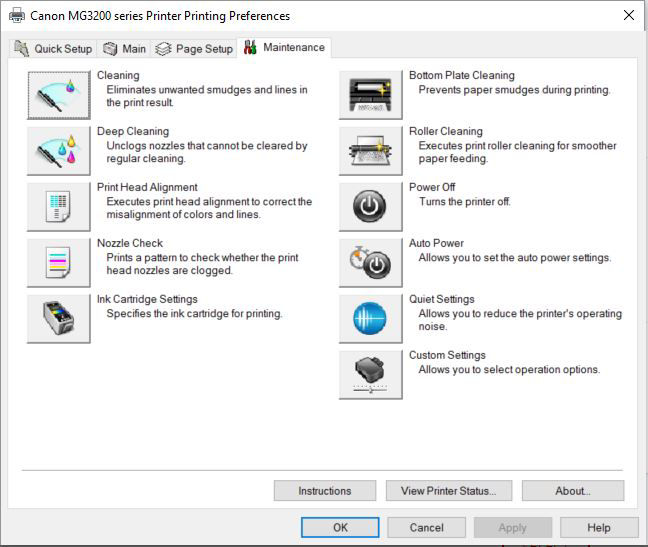The width and height of the screenshot is (648, 547).
Task: Click the Custom Settings icon
Action: (x=370, y=375)
